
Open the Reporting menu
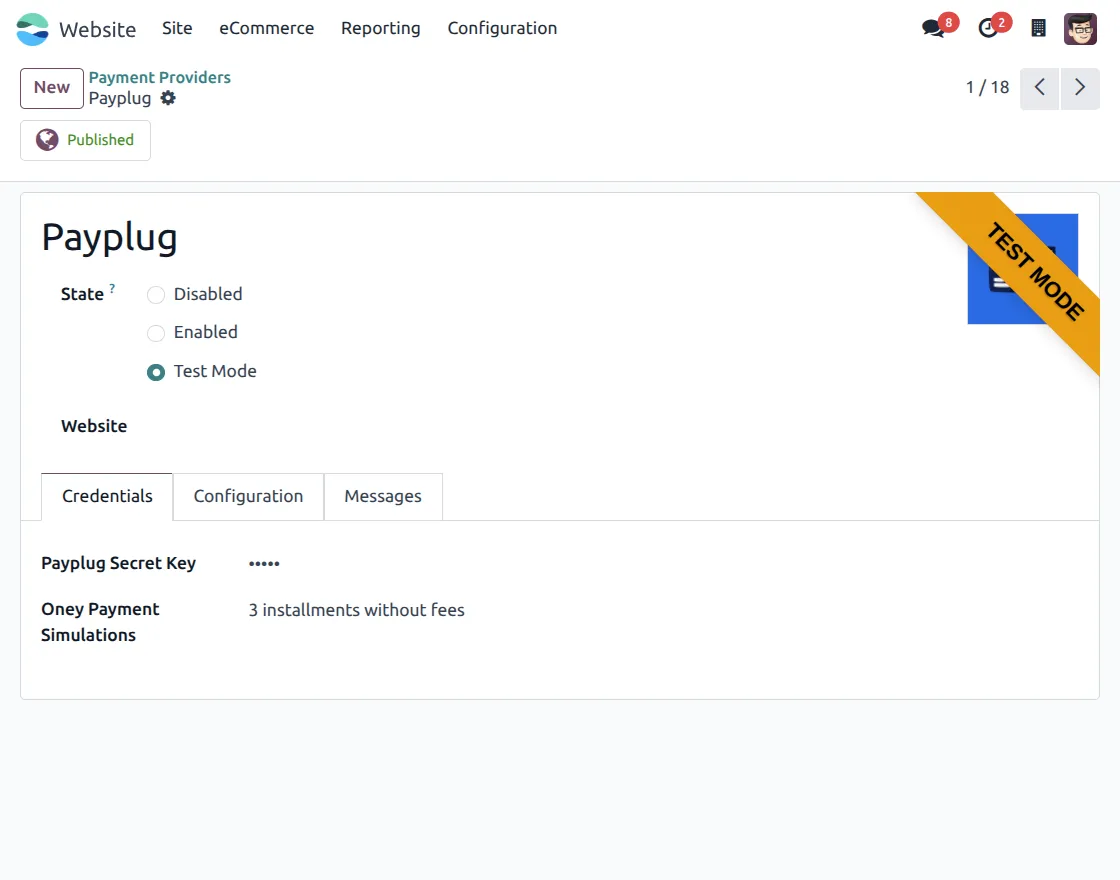click(x=381, y=28)
